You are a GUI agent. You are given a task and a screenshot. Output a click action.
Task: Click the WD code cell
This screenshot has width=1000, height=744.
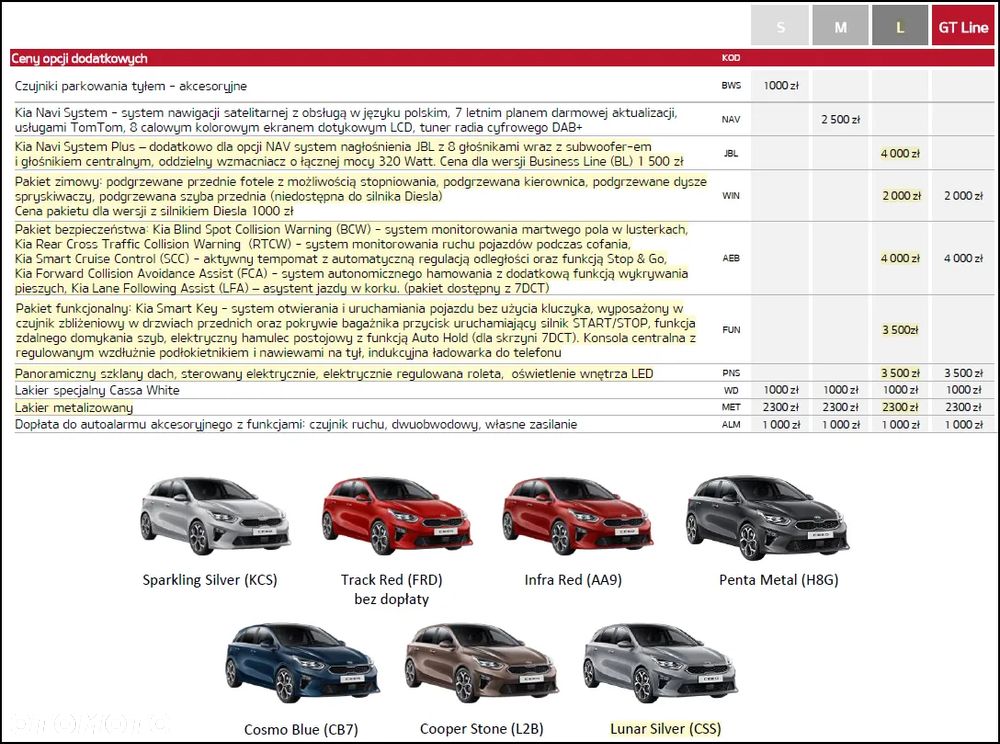click(731, 390)
